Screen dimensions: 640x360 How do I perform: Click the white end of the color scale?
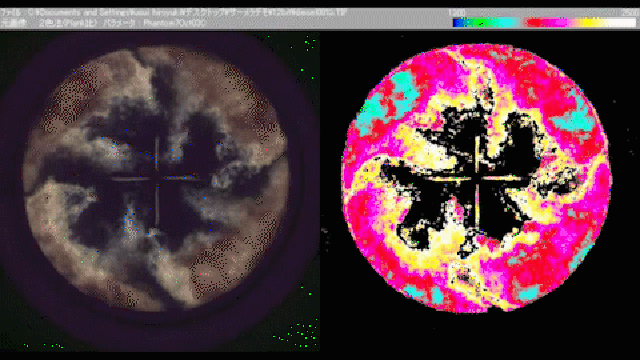click(x=620, y=23)
